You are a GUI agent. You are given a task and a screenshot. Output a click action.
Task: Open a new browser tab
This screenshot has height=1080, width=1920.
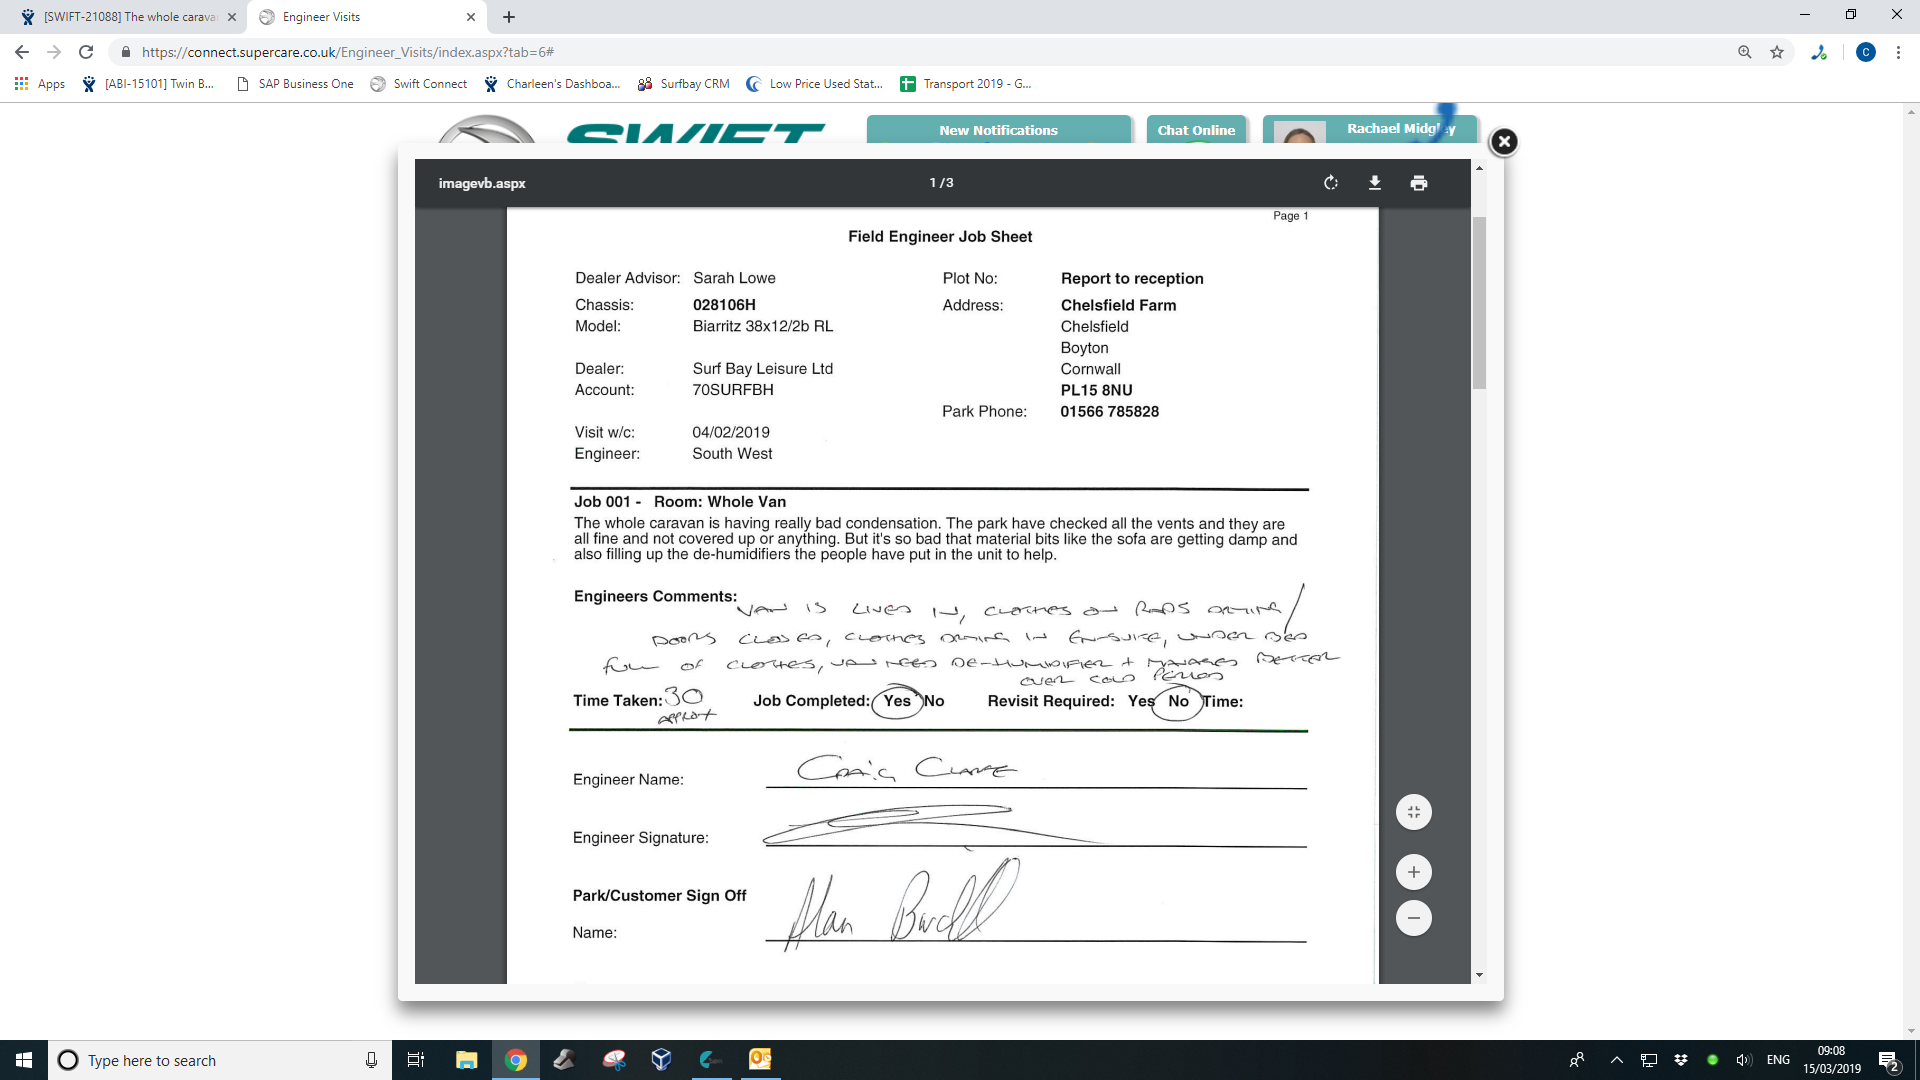(509, 17)
